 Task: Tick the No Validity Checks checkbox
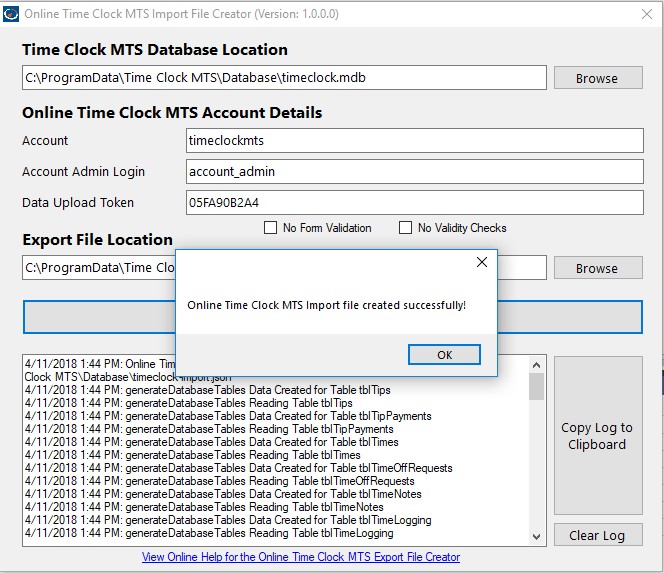405,227
